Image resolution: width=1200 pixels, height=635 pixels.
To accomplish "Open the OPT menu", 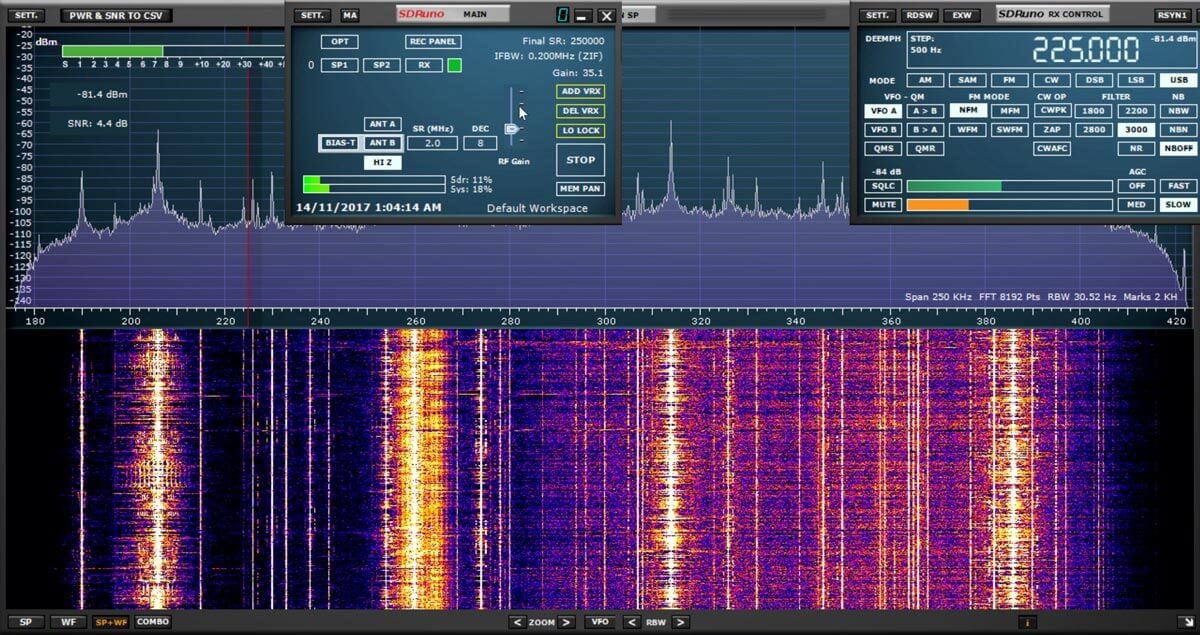I will [339, 41].
